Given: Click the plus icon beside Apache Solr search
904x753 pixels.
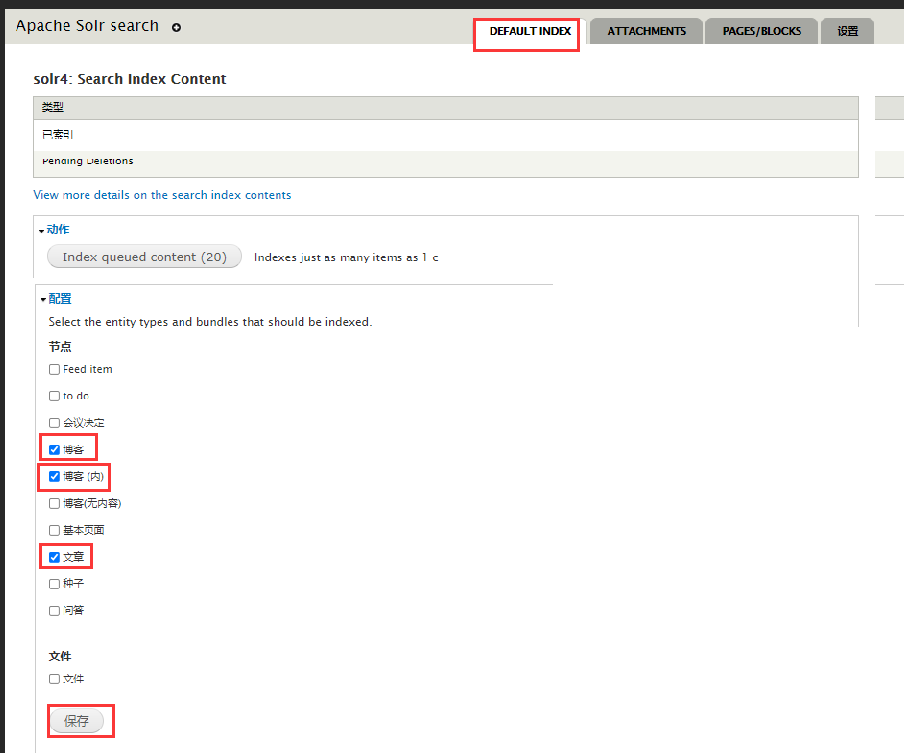Looking at the screenshot, I should point(176,27).
